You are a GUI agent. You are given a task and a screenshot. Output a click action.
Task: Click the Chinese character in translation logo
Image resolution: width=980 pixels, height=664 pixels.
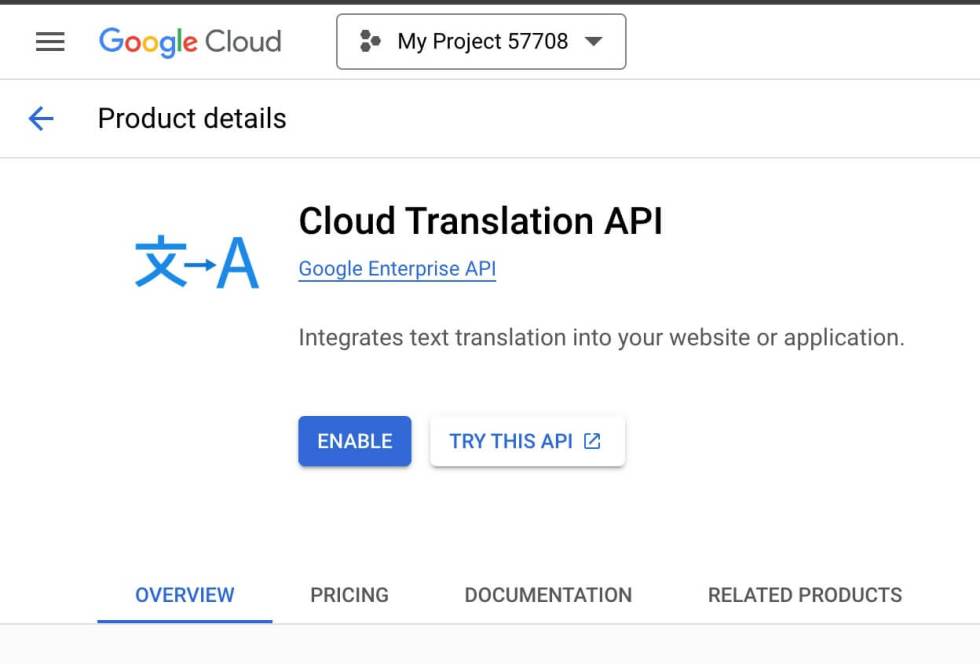(160, 262)
